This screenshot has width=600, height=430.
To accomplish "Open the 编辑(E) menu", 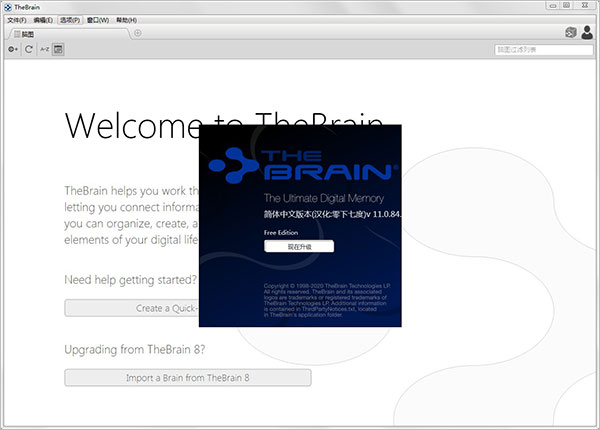I will [x=43, y=20].
